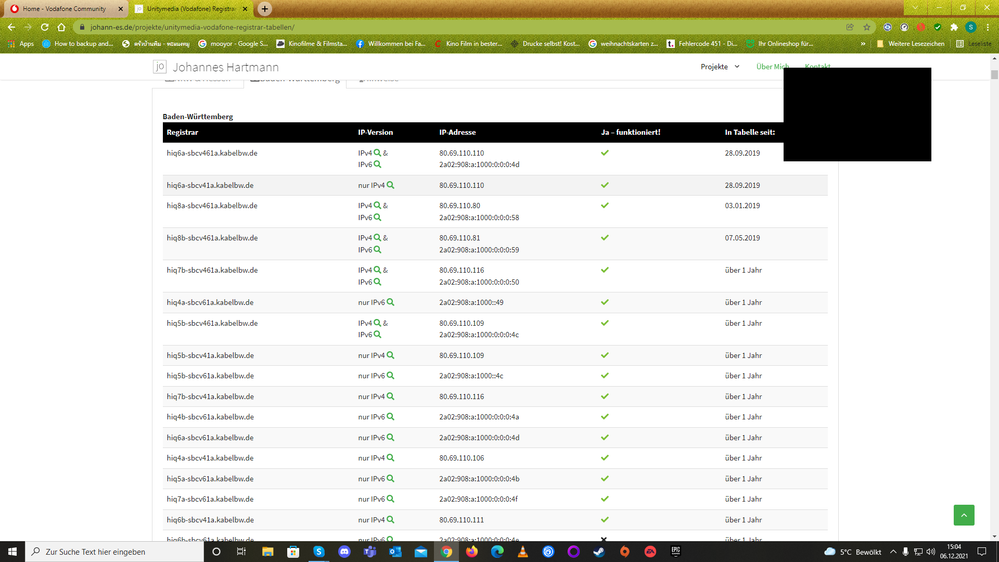Click IP address 80.69.110.111

click(x=461, y=520)
